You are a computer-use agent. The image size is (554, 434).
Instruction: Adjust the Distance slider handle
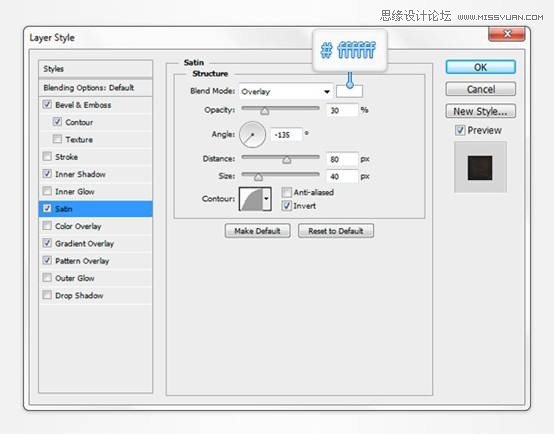(287, 160)
